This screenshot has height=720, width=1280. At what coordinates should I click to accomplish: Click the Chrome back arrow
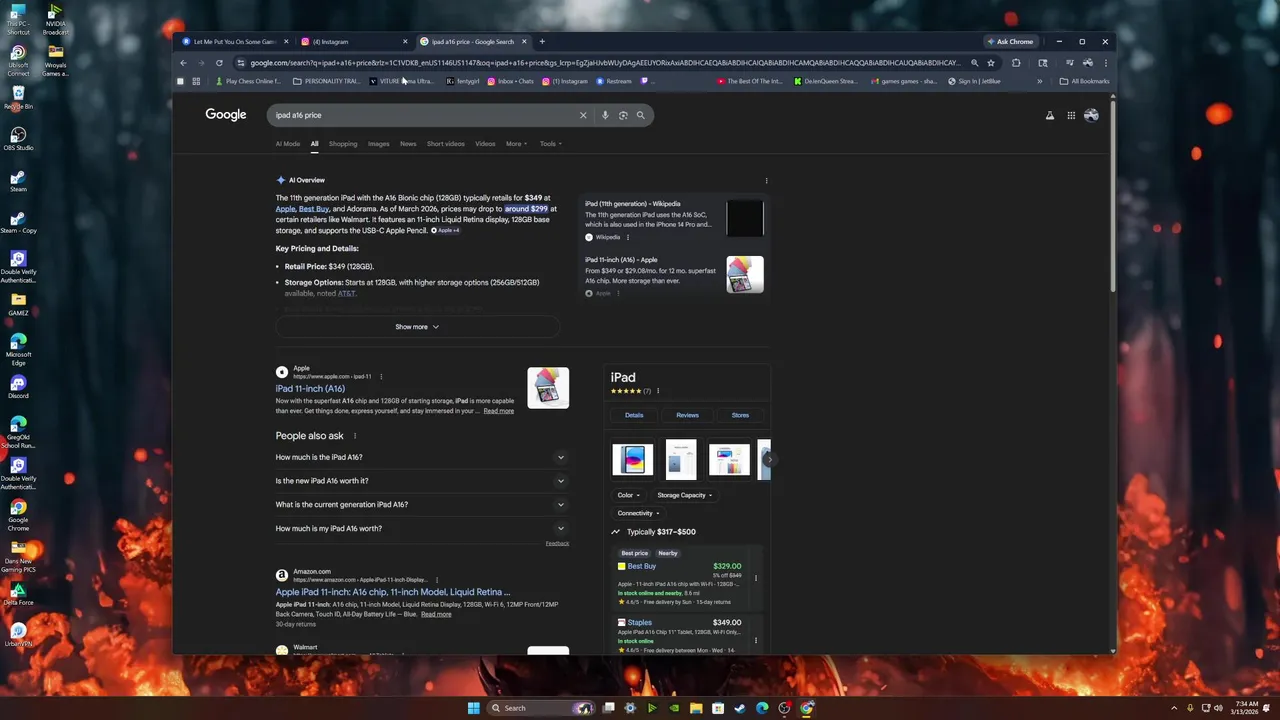183,62
